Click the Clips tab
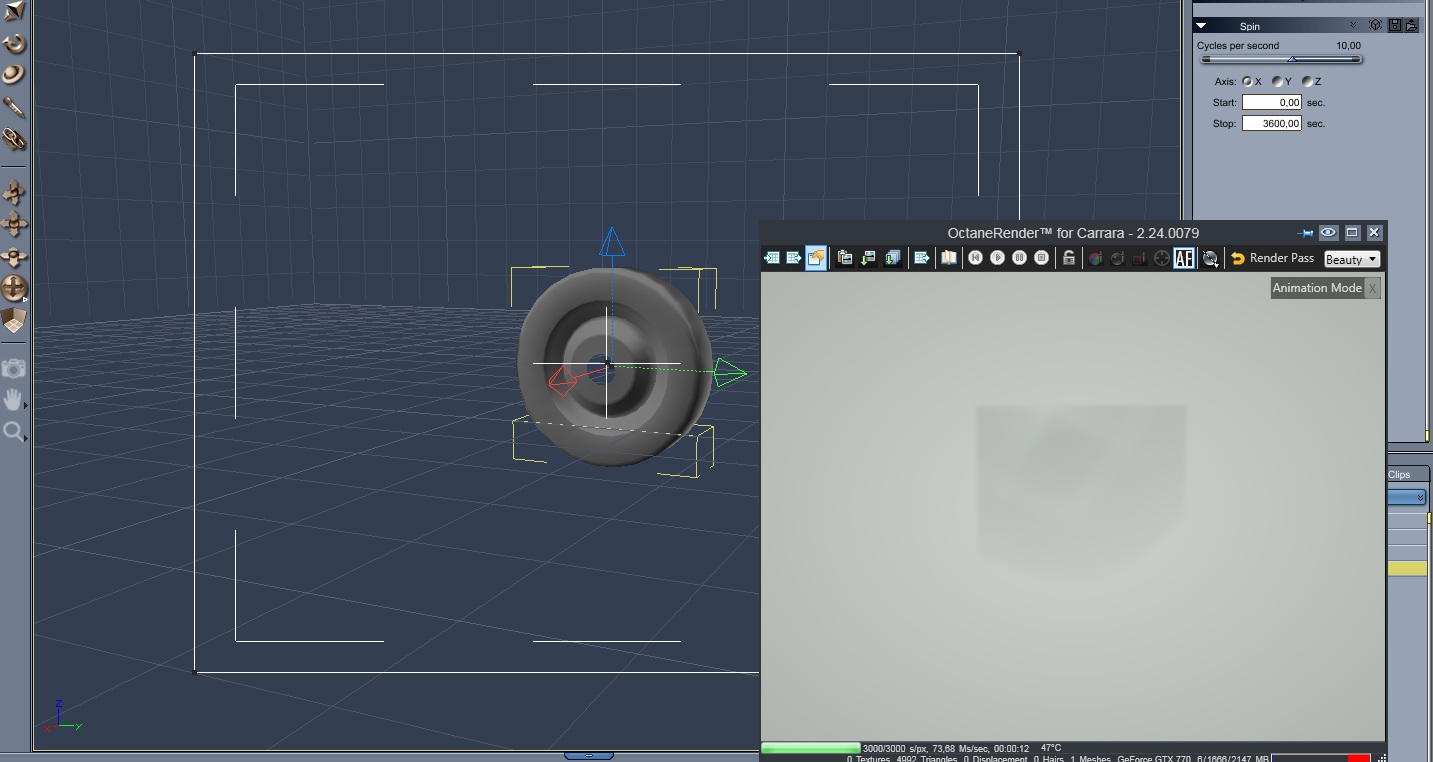1433x762 pixels. 1399,474
